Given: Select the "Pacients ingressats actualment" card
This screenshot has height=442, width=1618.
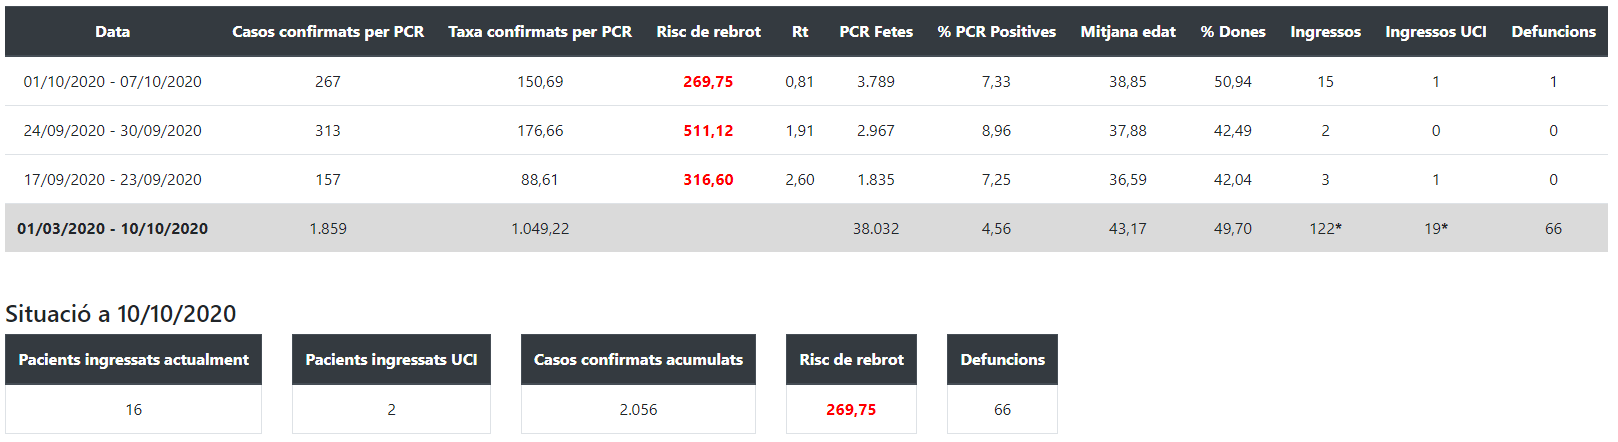Looking at the screenshot, I should 133,360.
